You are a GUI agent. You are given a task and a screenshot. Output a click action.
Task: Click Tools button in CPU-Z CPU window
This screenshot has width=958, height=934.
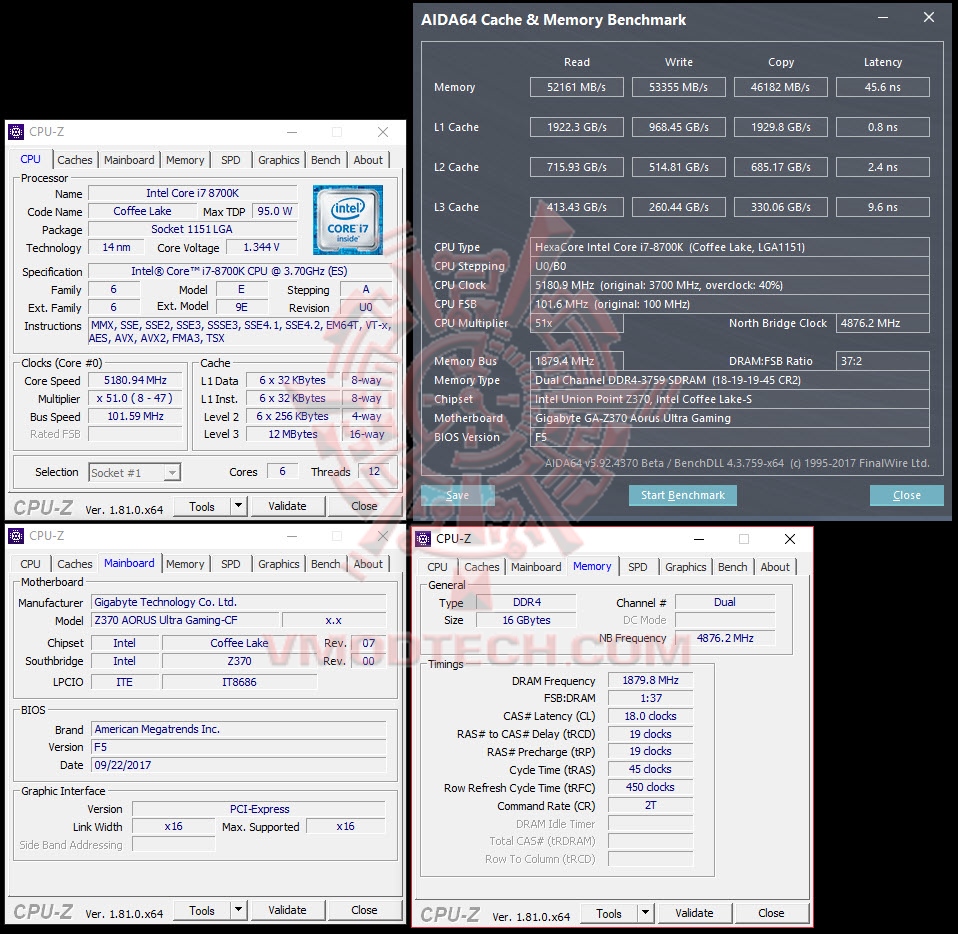202,506
